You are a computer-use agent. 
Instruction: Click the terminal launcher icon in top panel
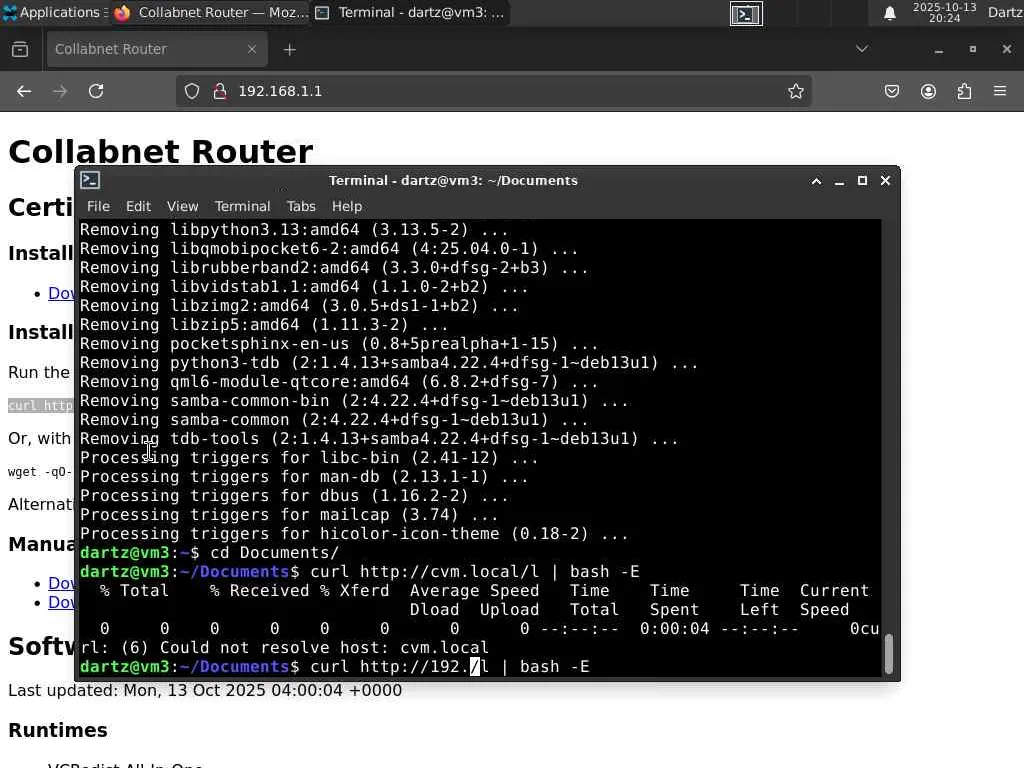pyautogui.click(x=746, y=14)
